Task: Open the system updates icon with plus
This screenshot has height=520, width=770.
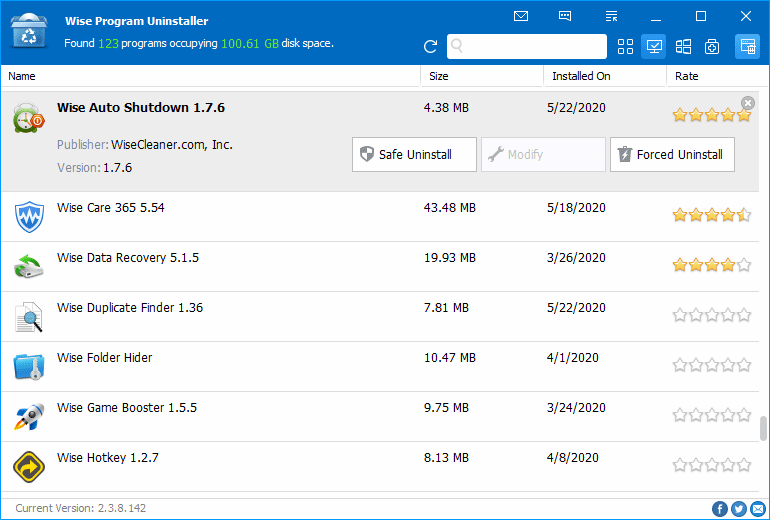Action: pos(712,47)
